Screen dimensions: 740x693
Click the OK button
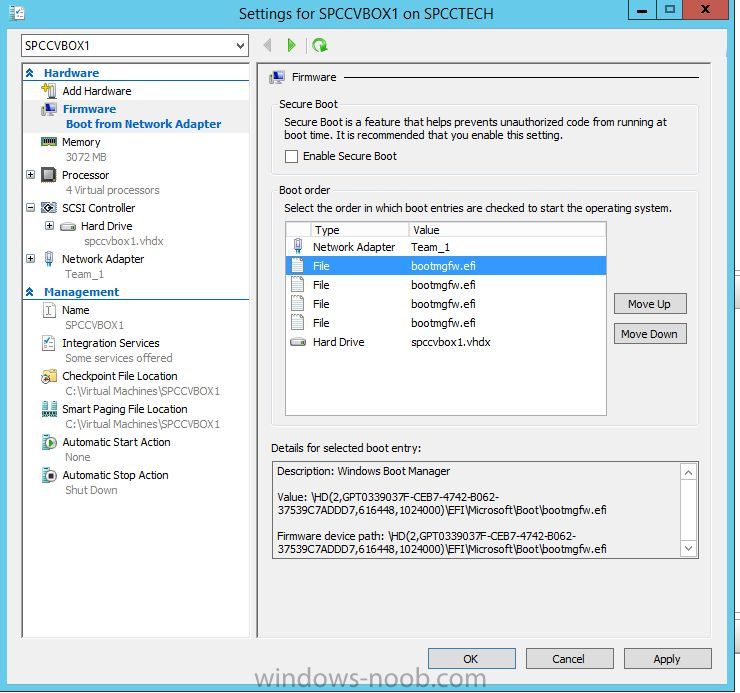[x=471, y=659]
